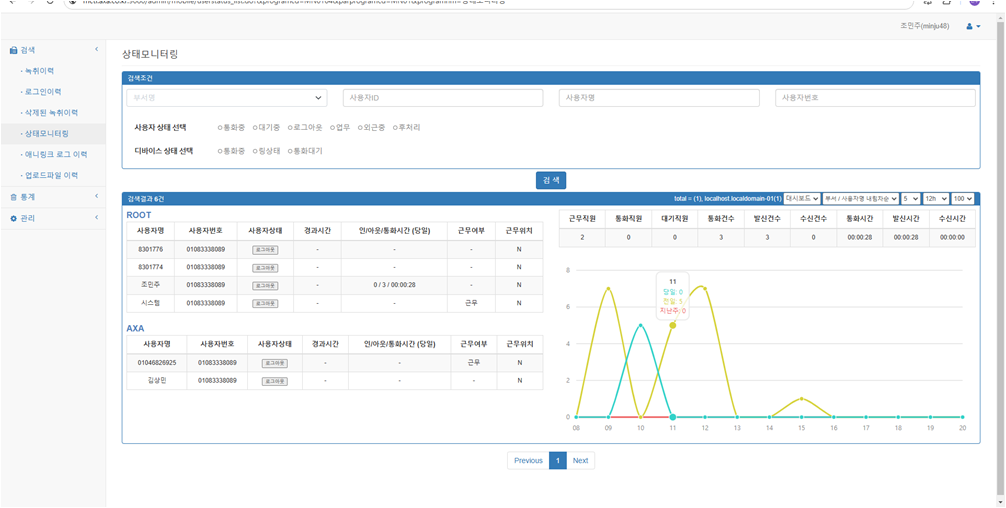Click 로그아웃 status button for 조민주
The image size is (1006, 508).
click(265, 285)
